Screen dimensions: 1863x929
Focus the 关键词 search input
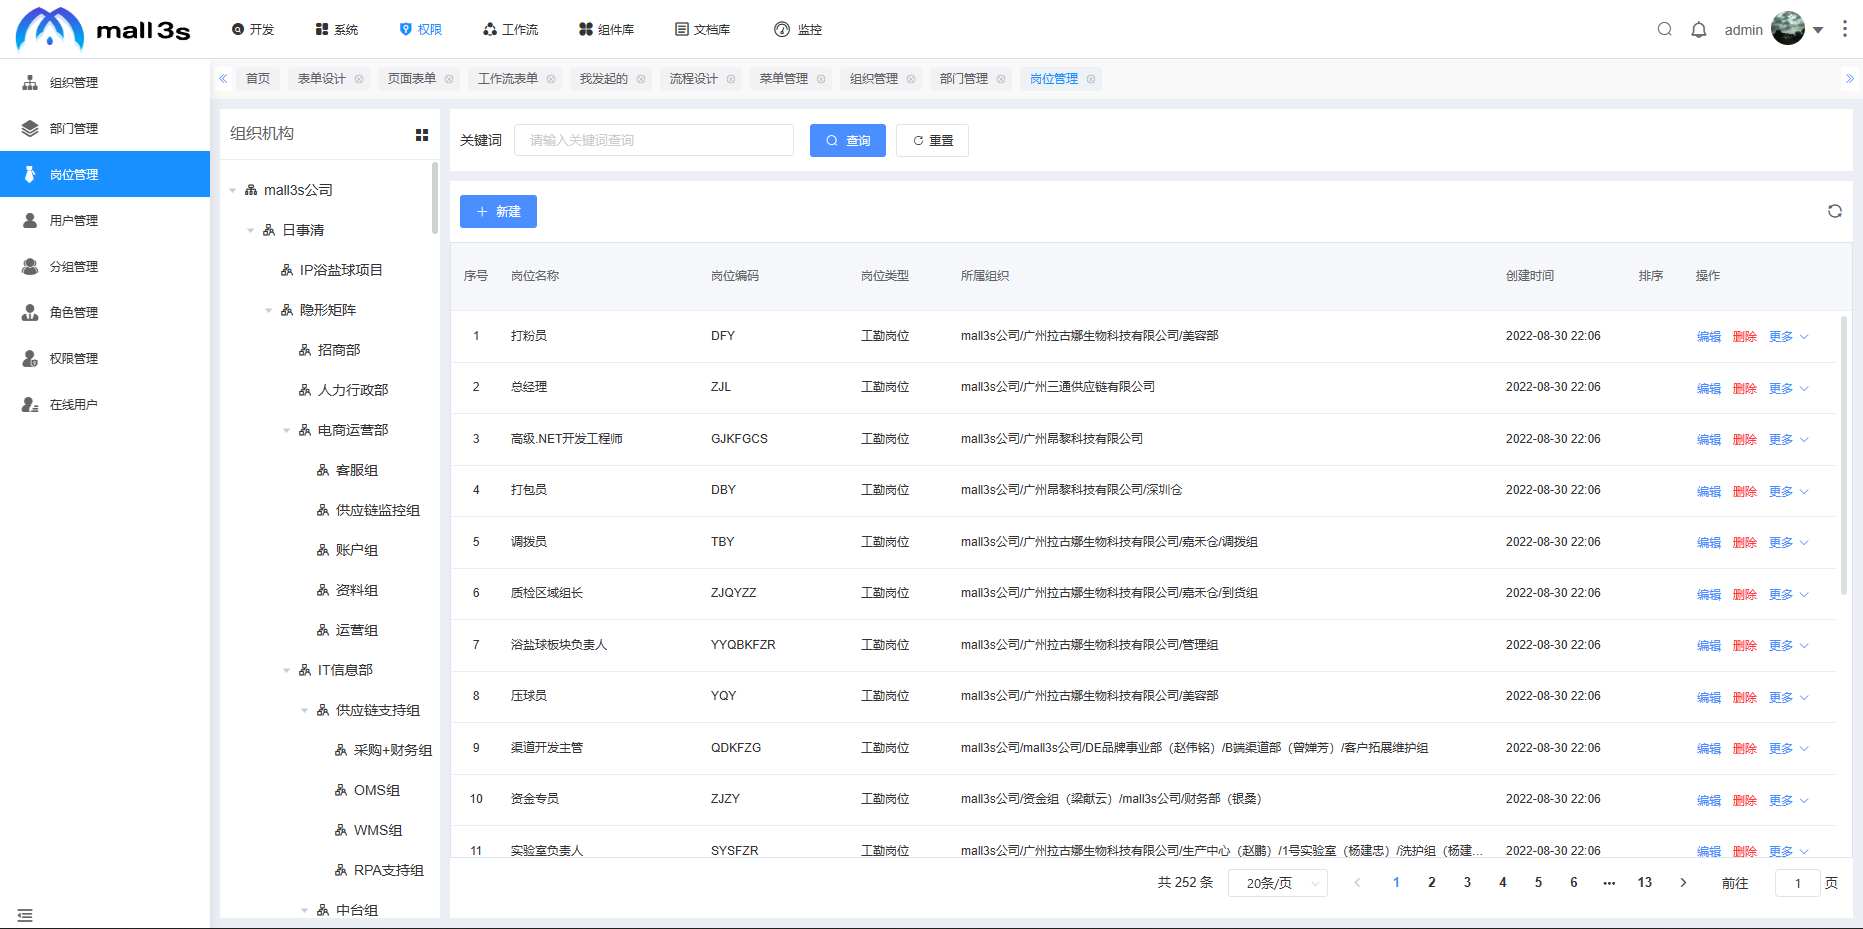(x=654, y=140)
